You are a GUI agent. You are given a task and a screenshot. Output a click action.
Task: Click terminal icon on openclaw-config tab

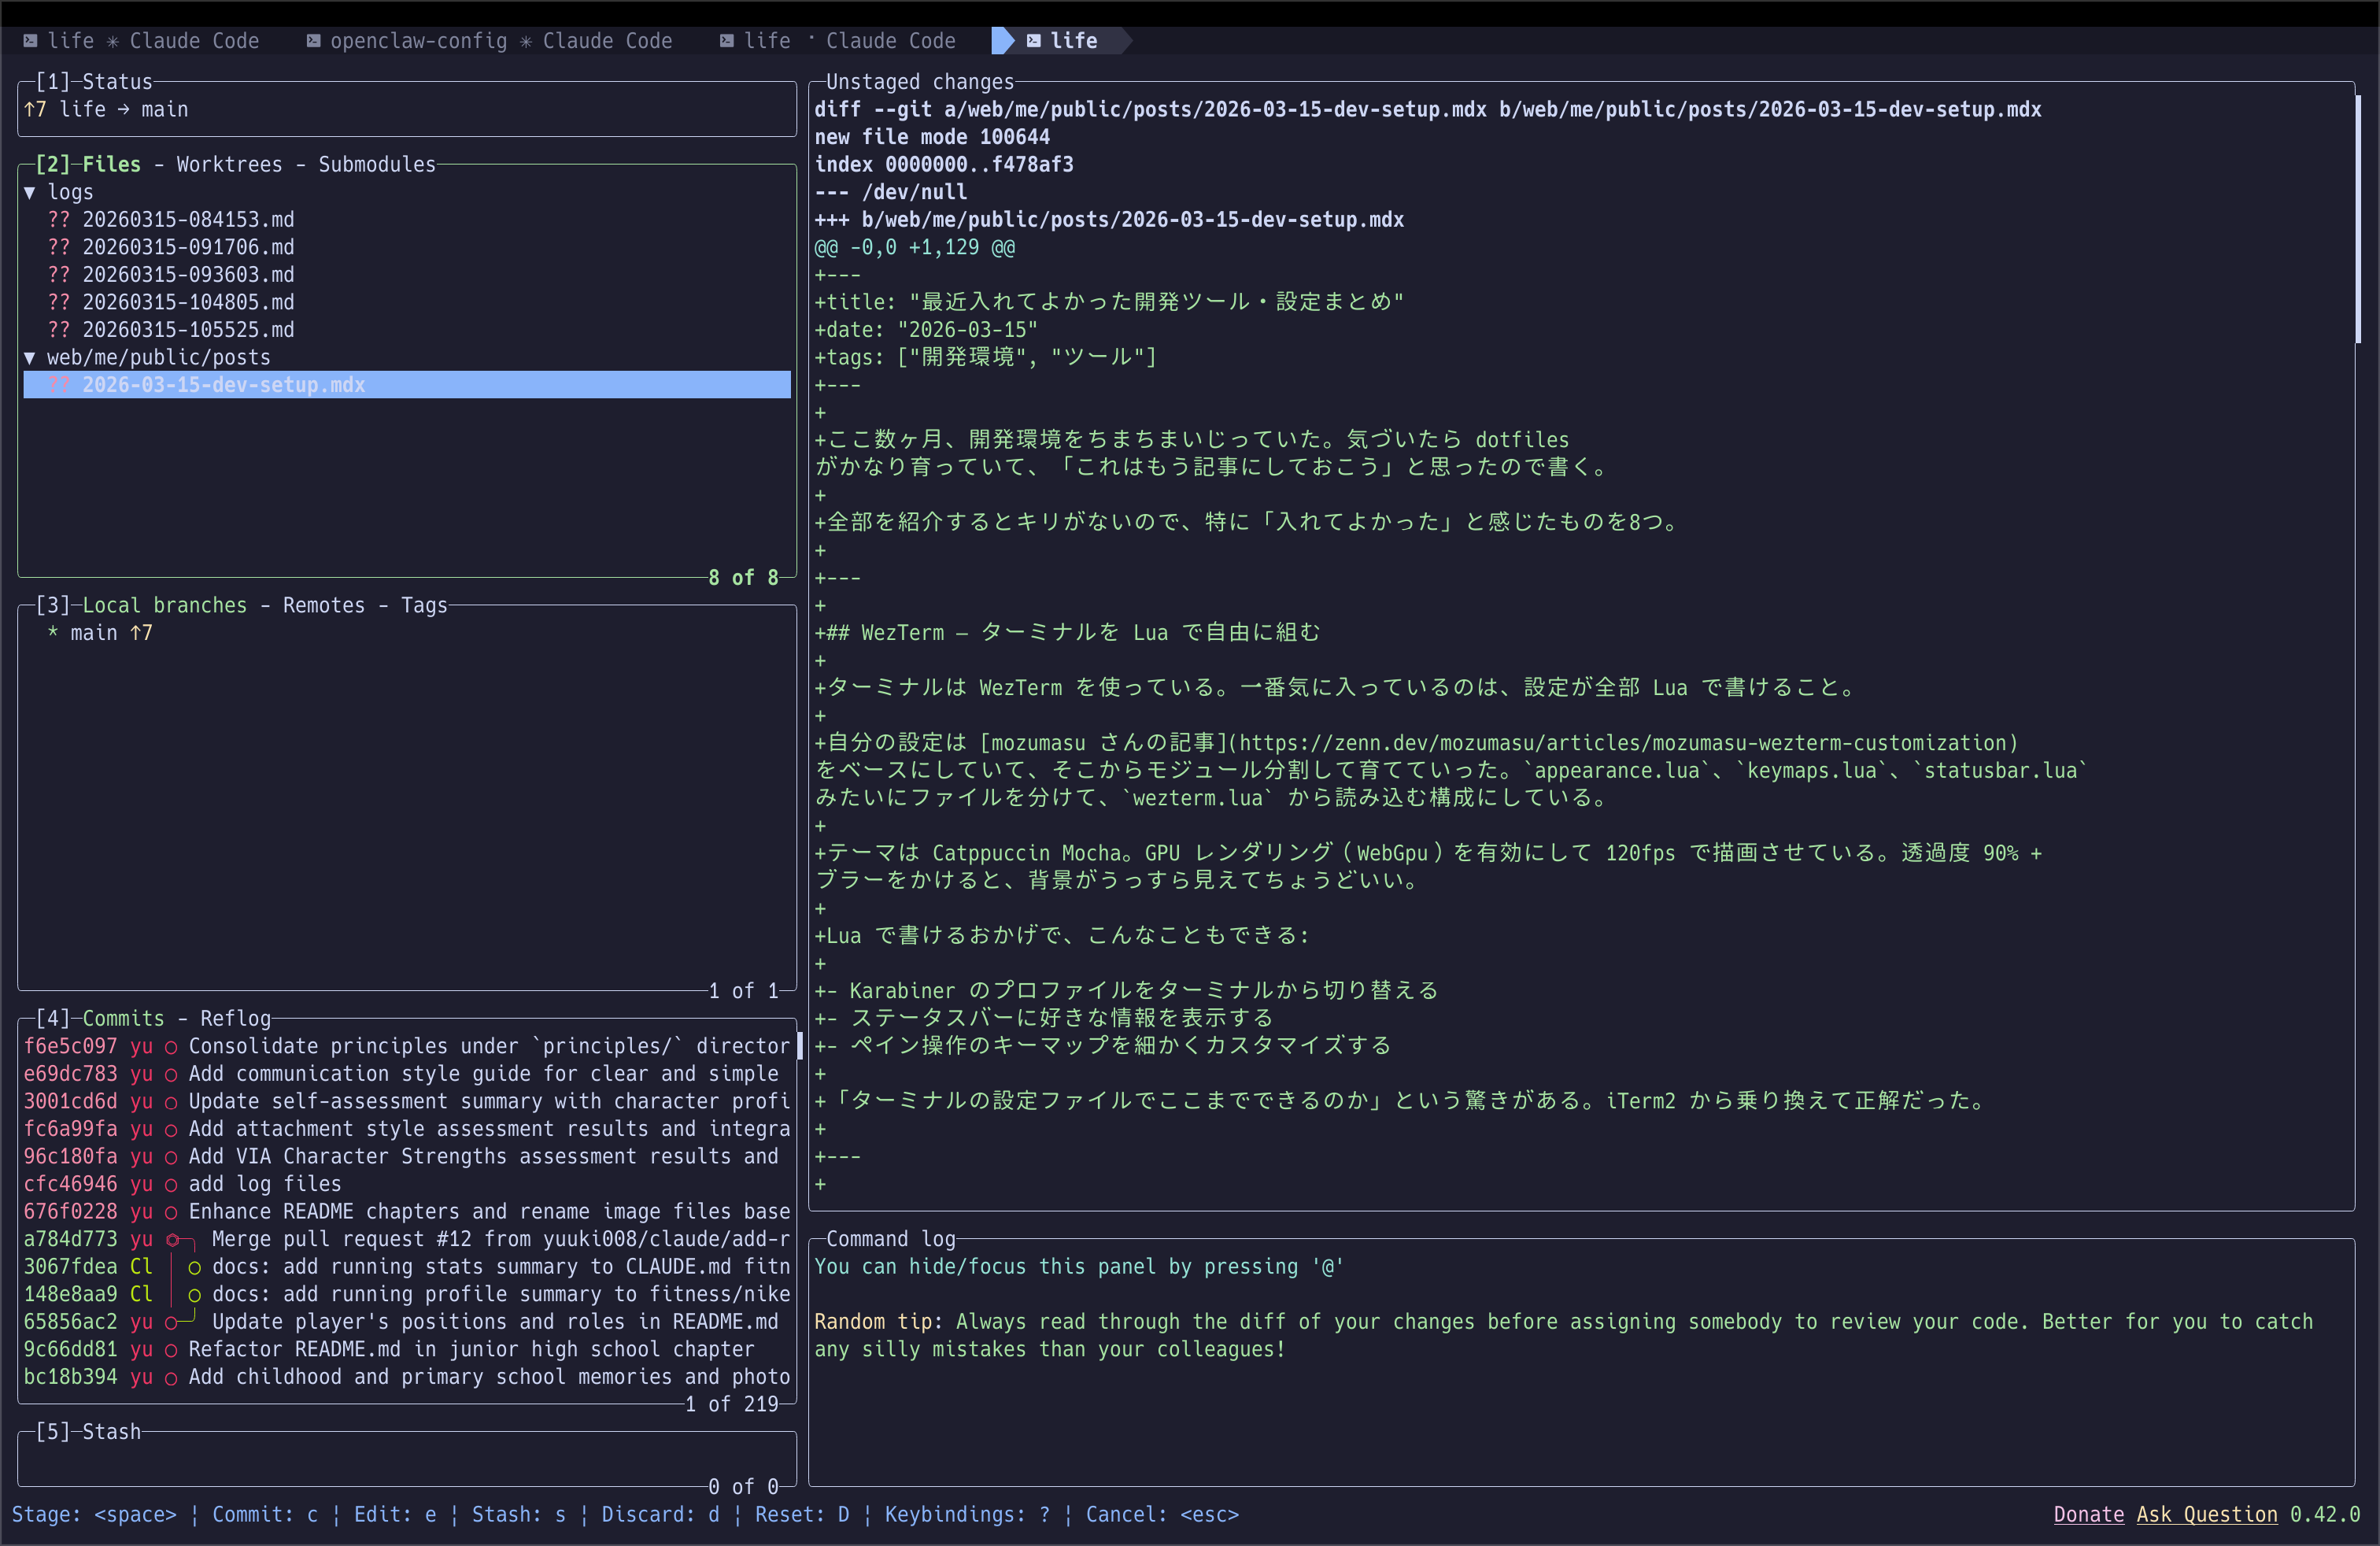313,41
